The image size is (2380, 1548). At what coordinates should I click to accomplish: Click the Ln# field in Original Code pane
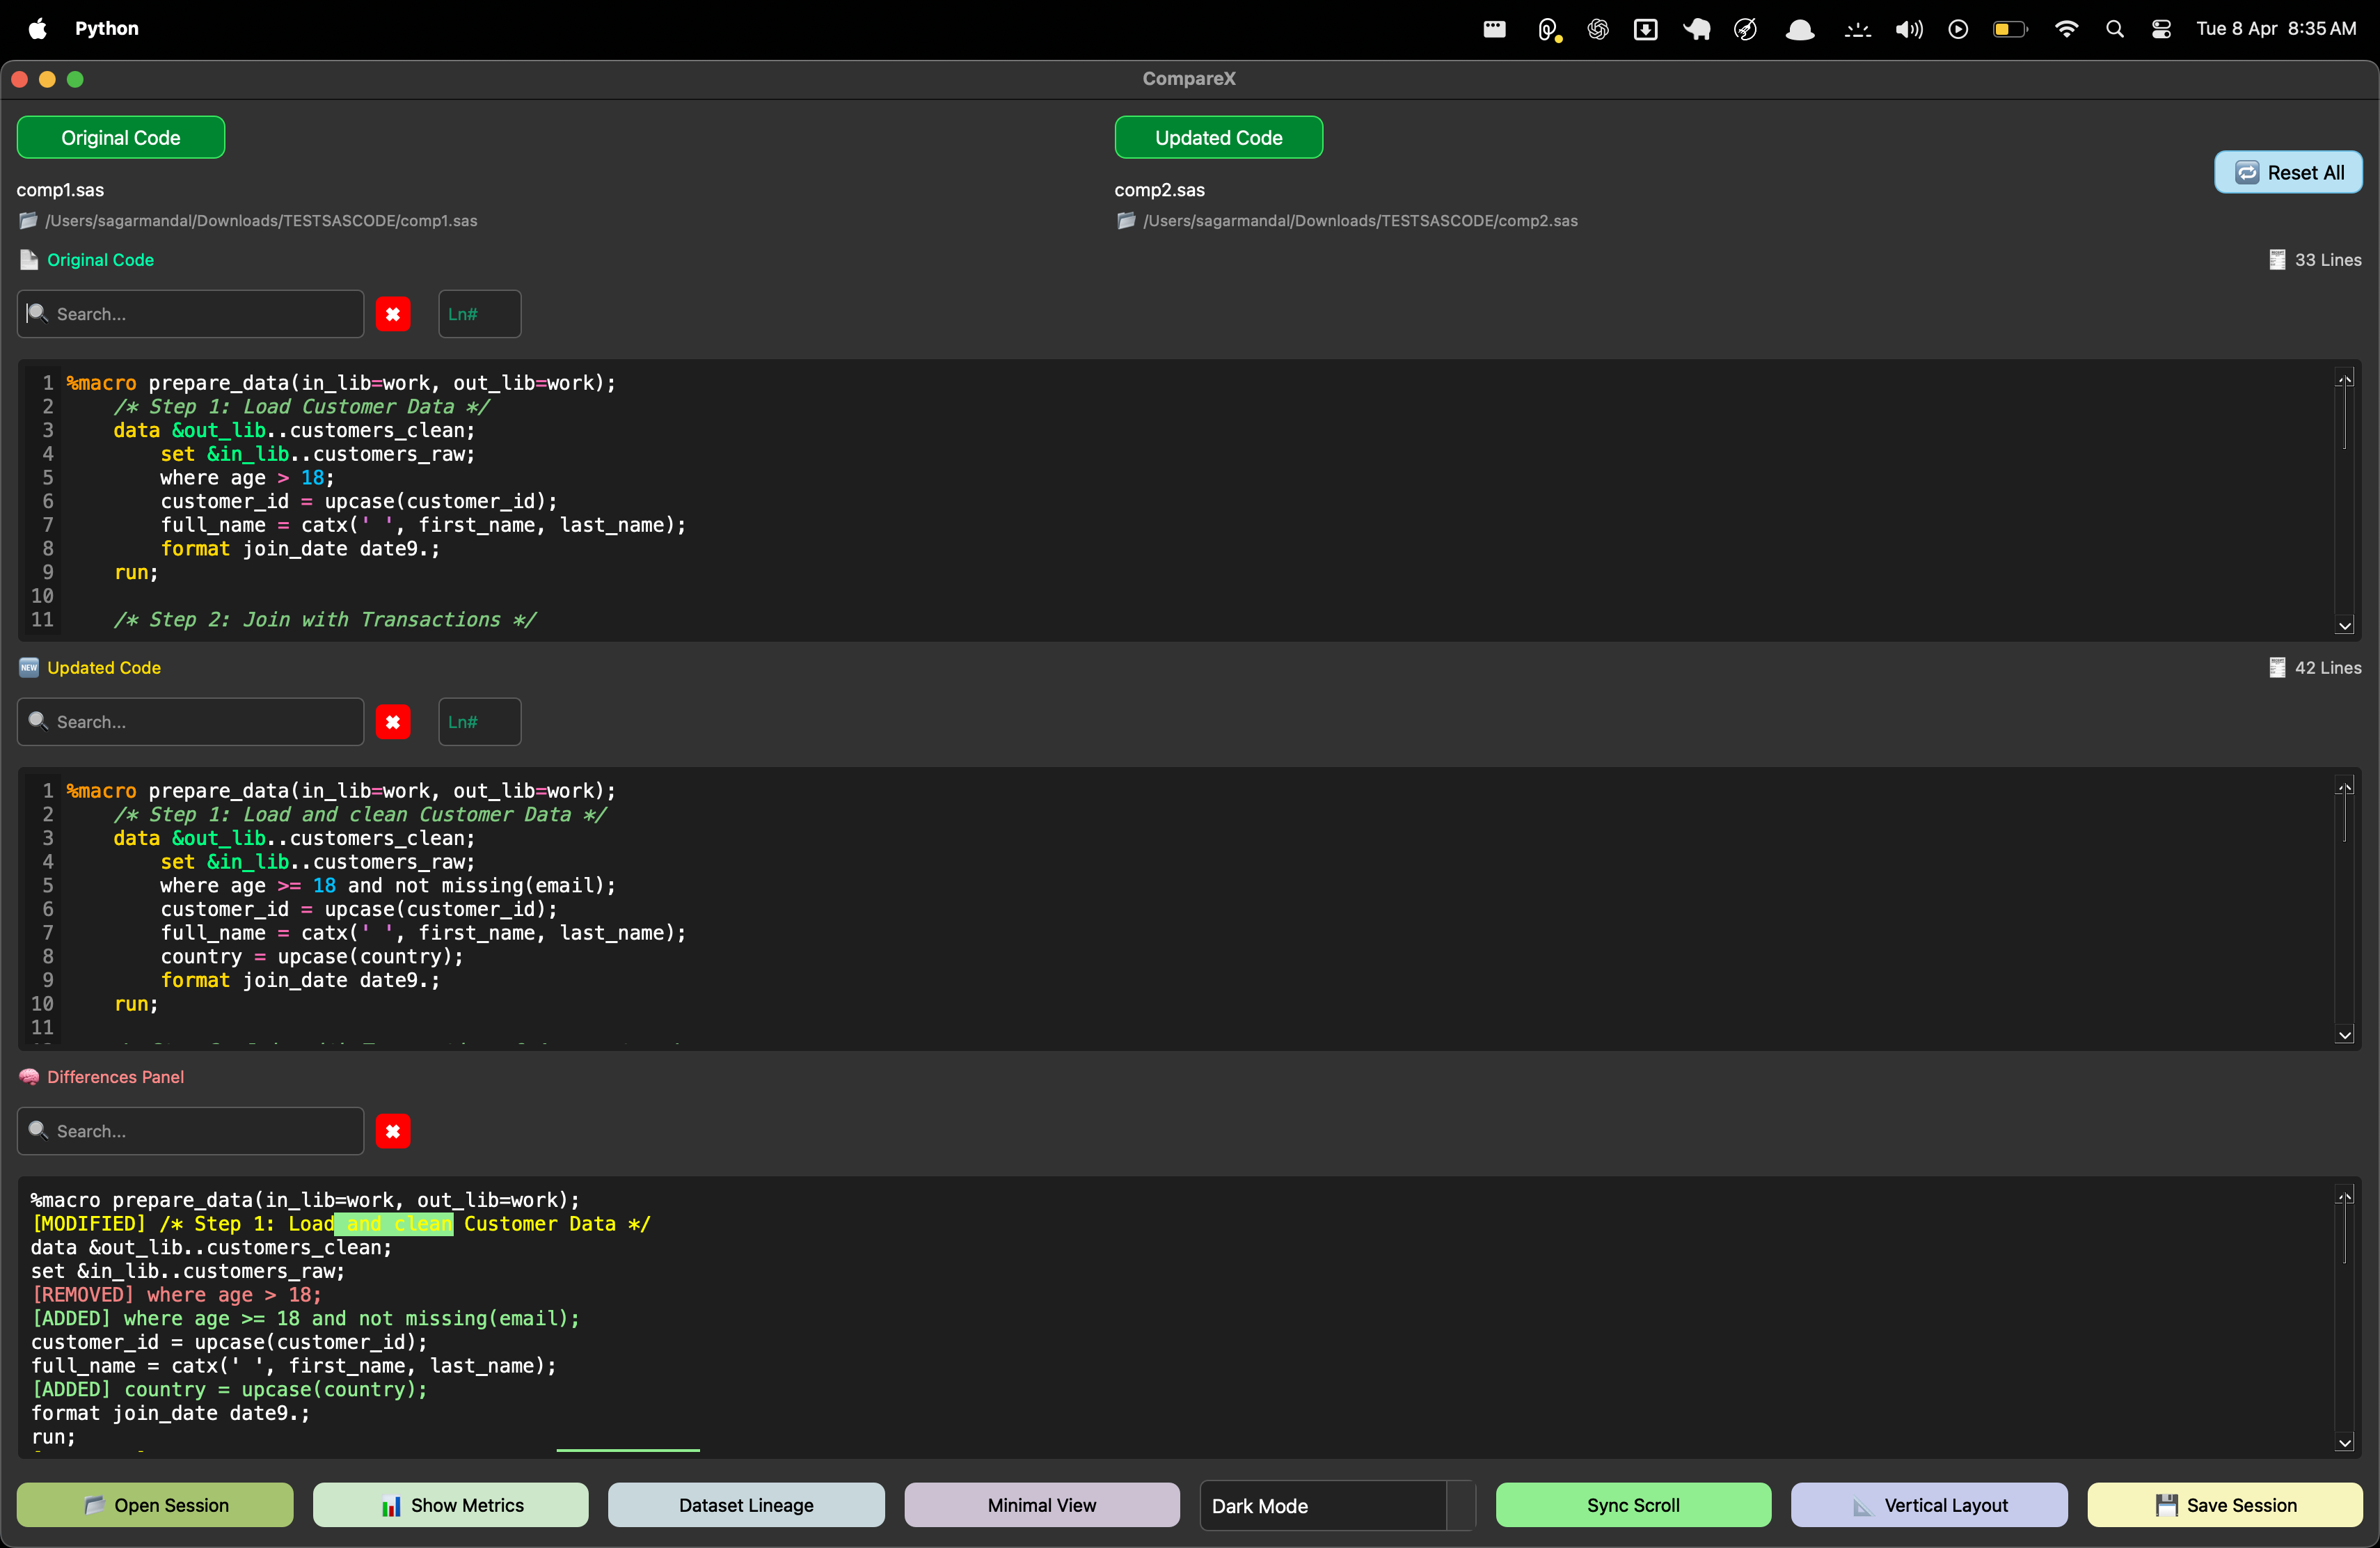tap(478, 313)
